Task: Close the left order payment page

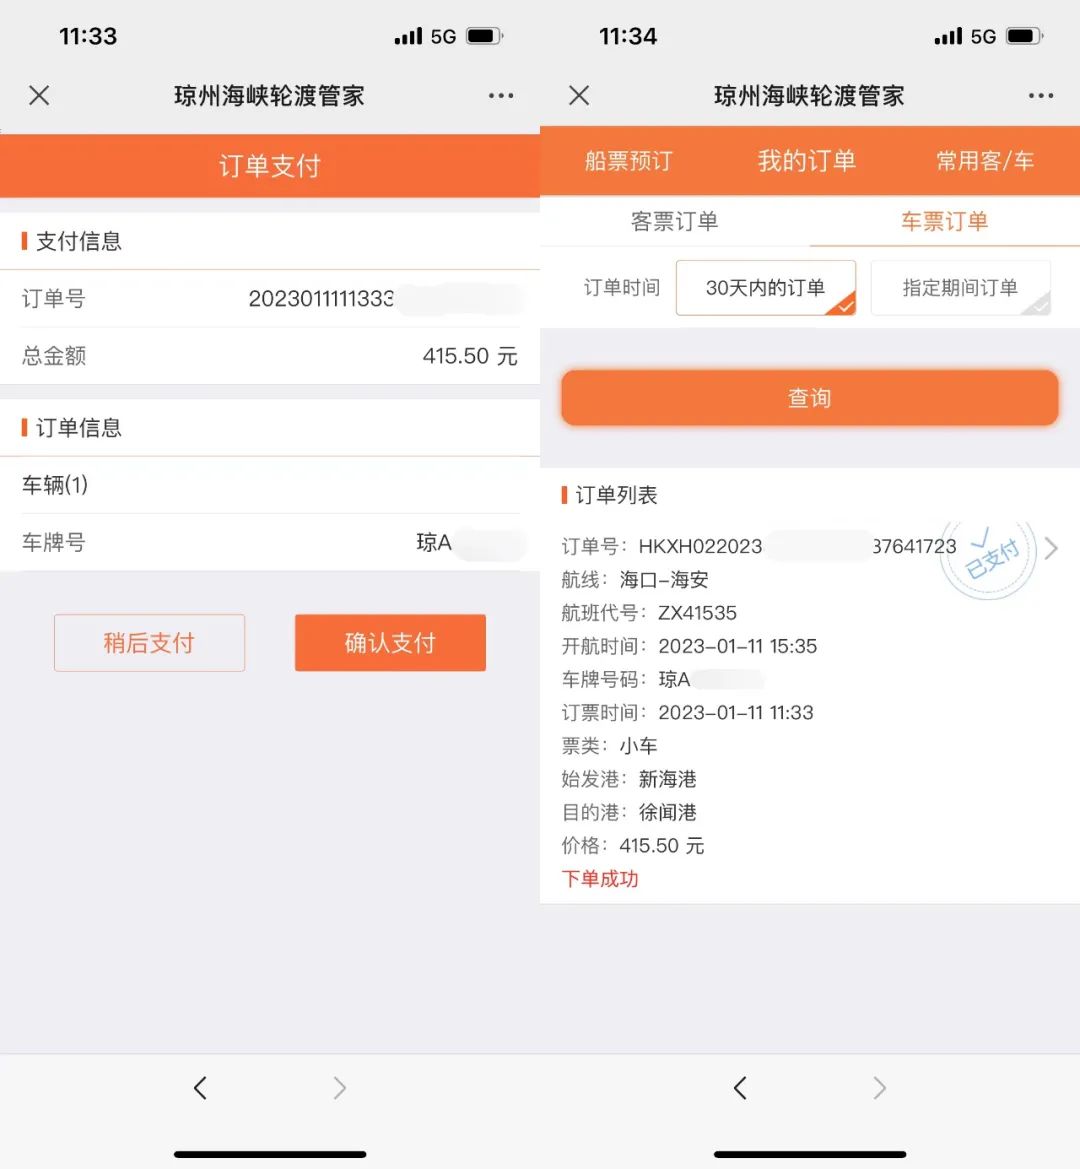Action: [39, 96]
